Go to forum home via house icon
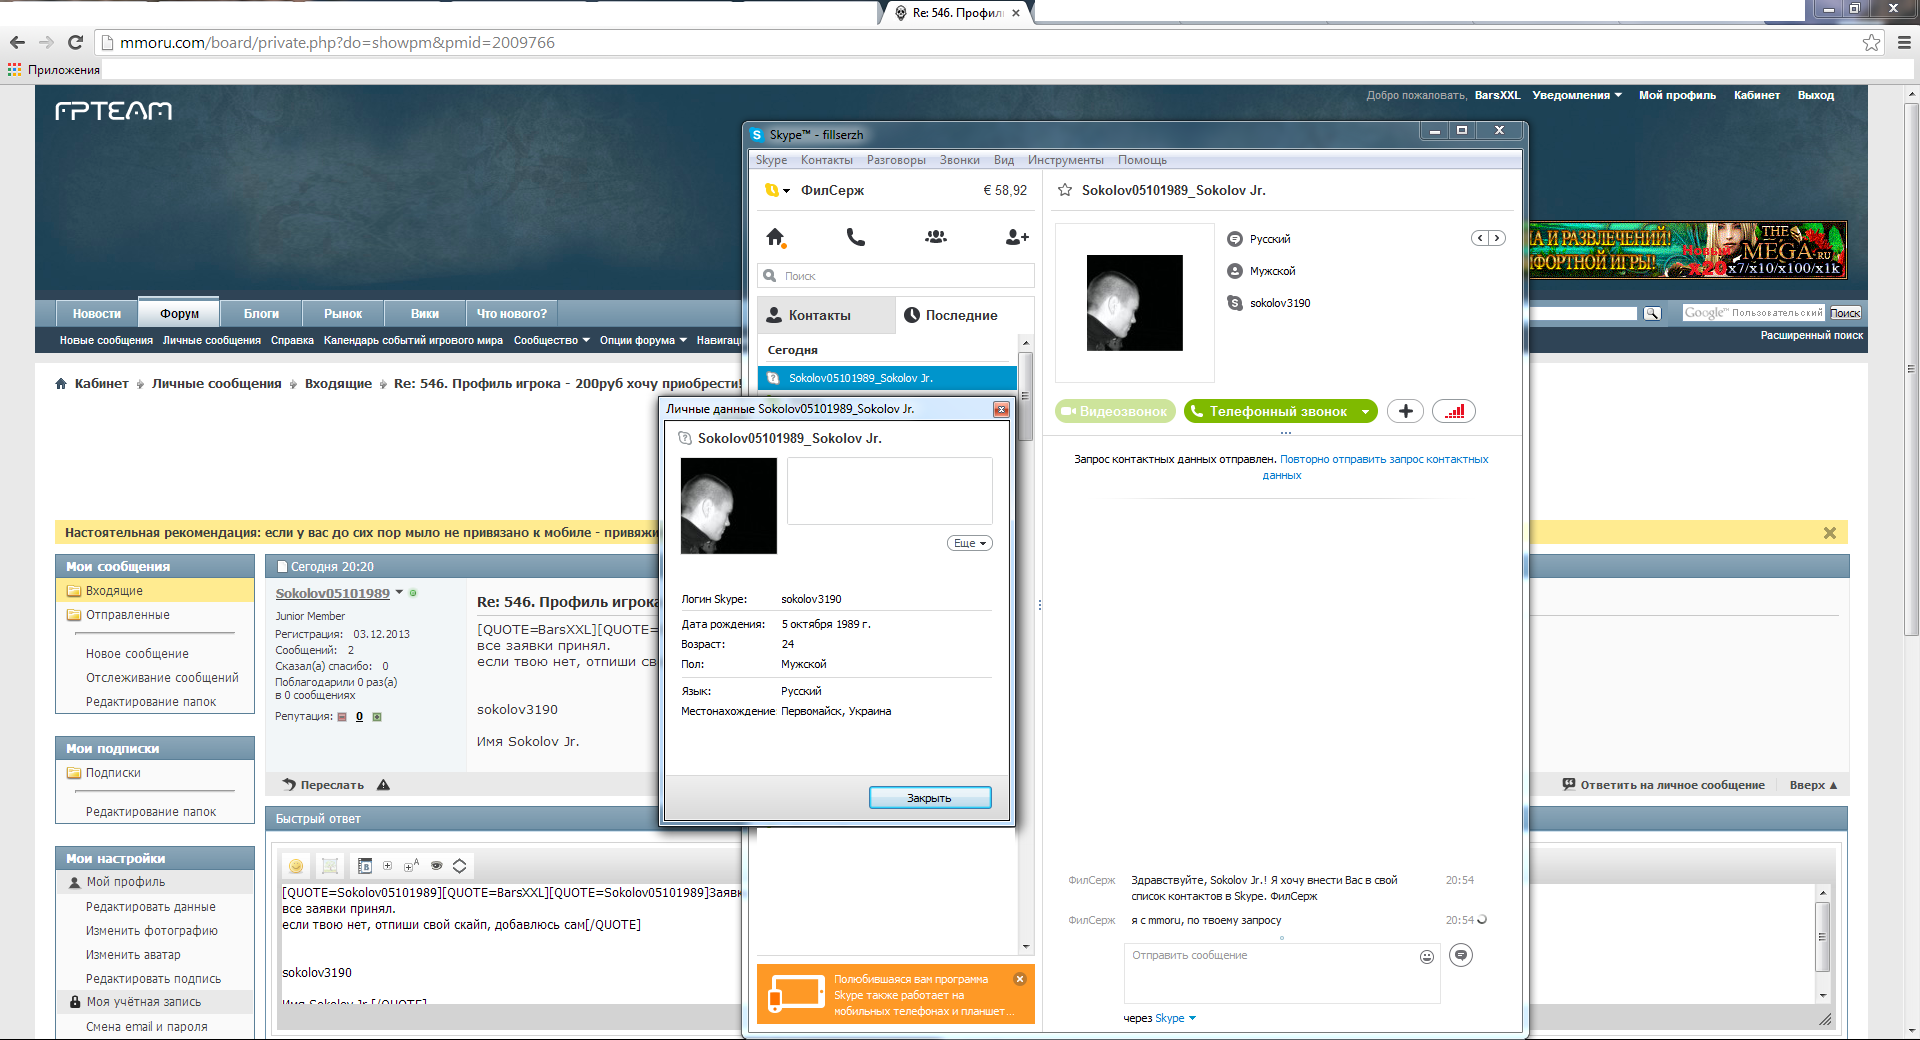 pos(61,384)
